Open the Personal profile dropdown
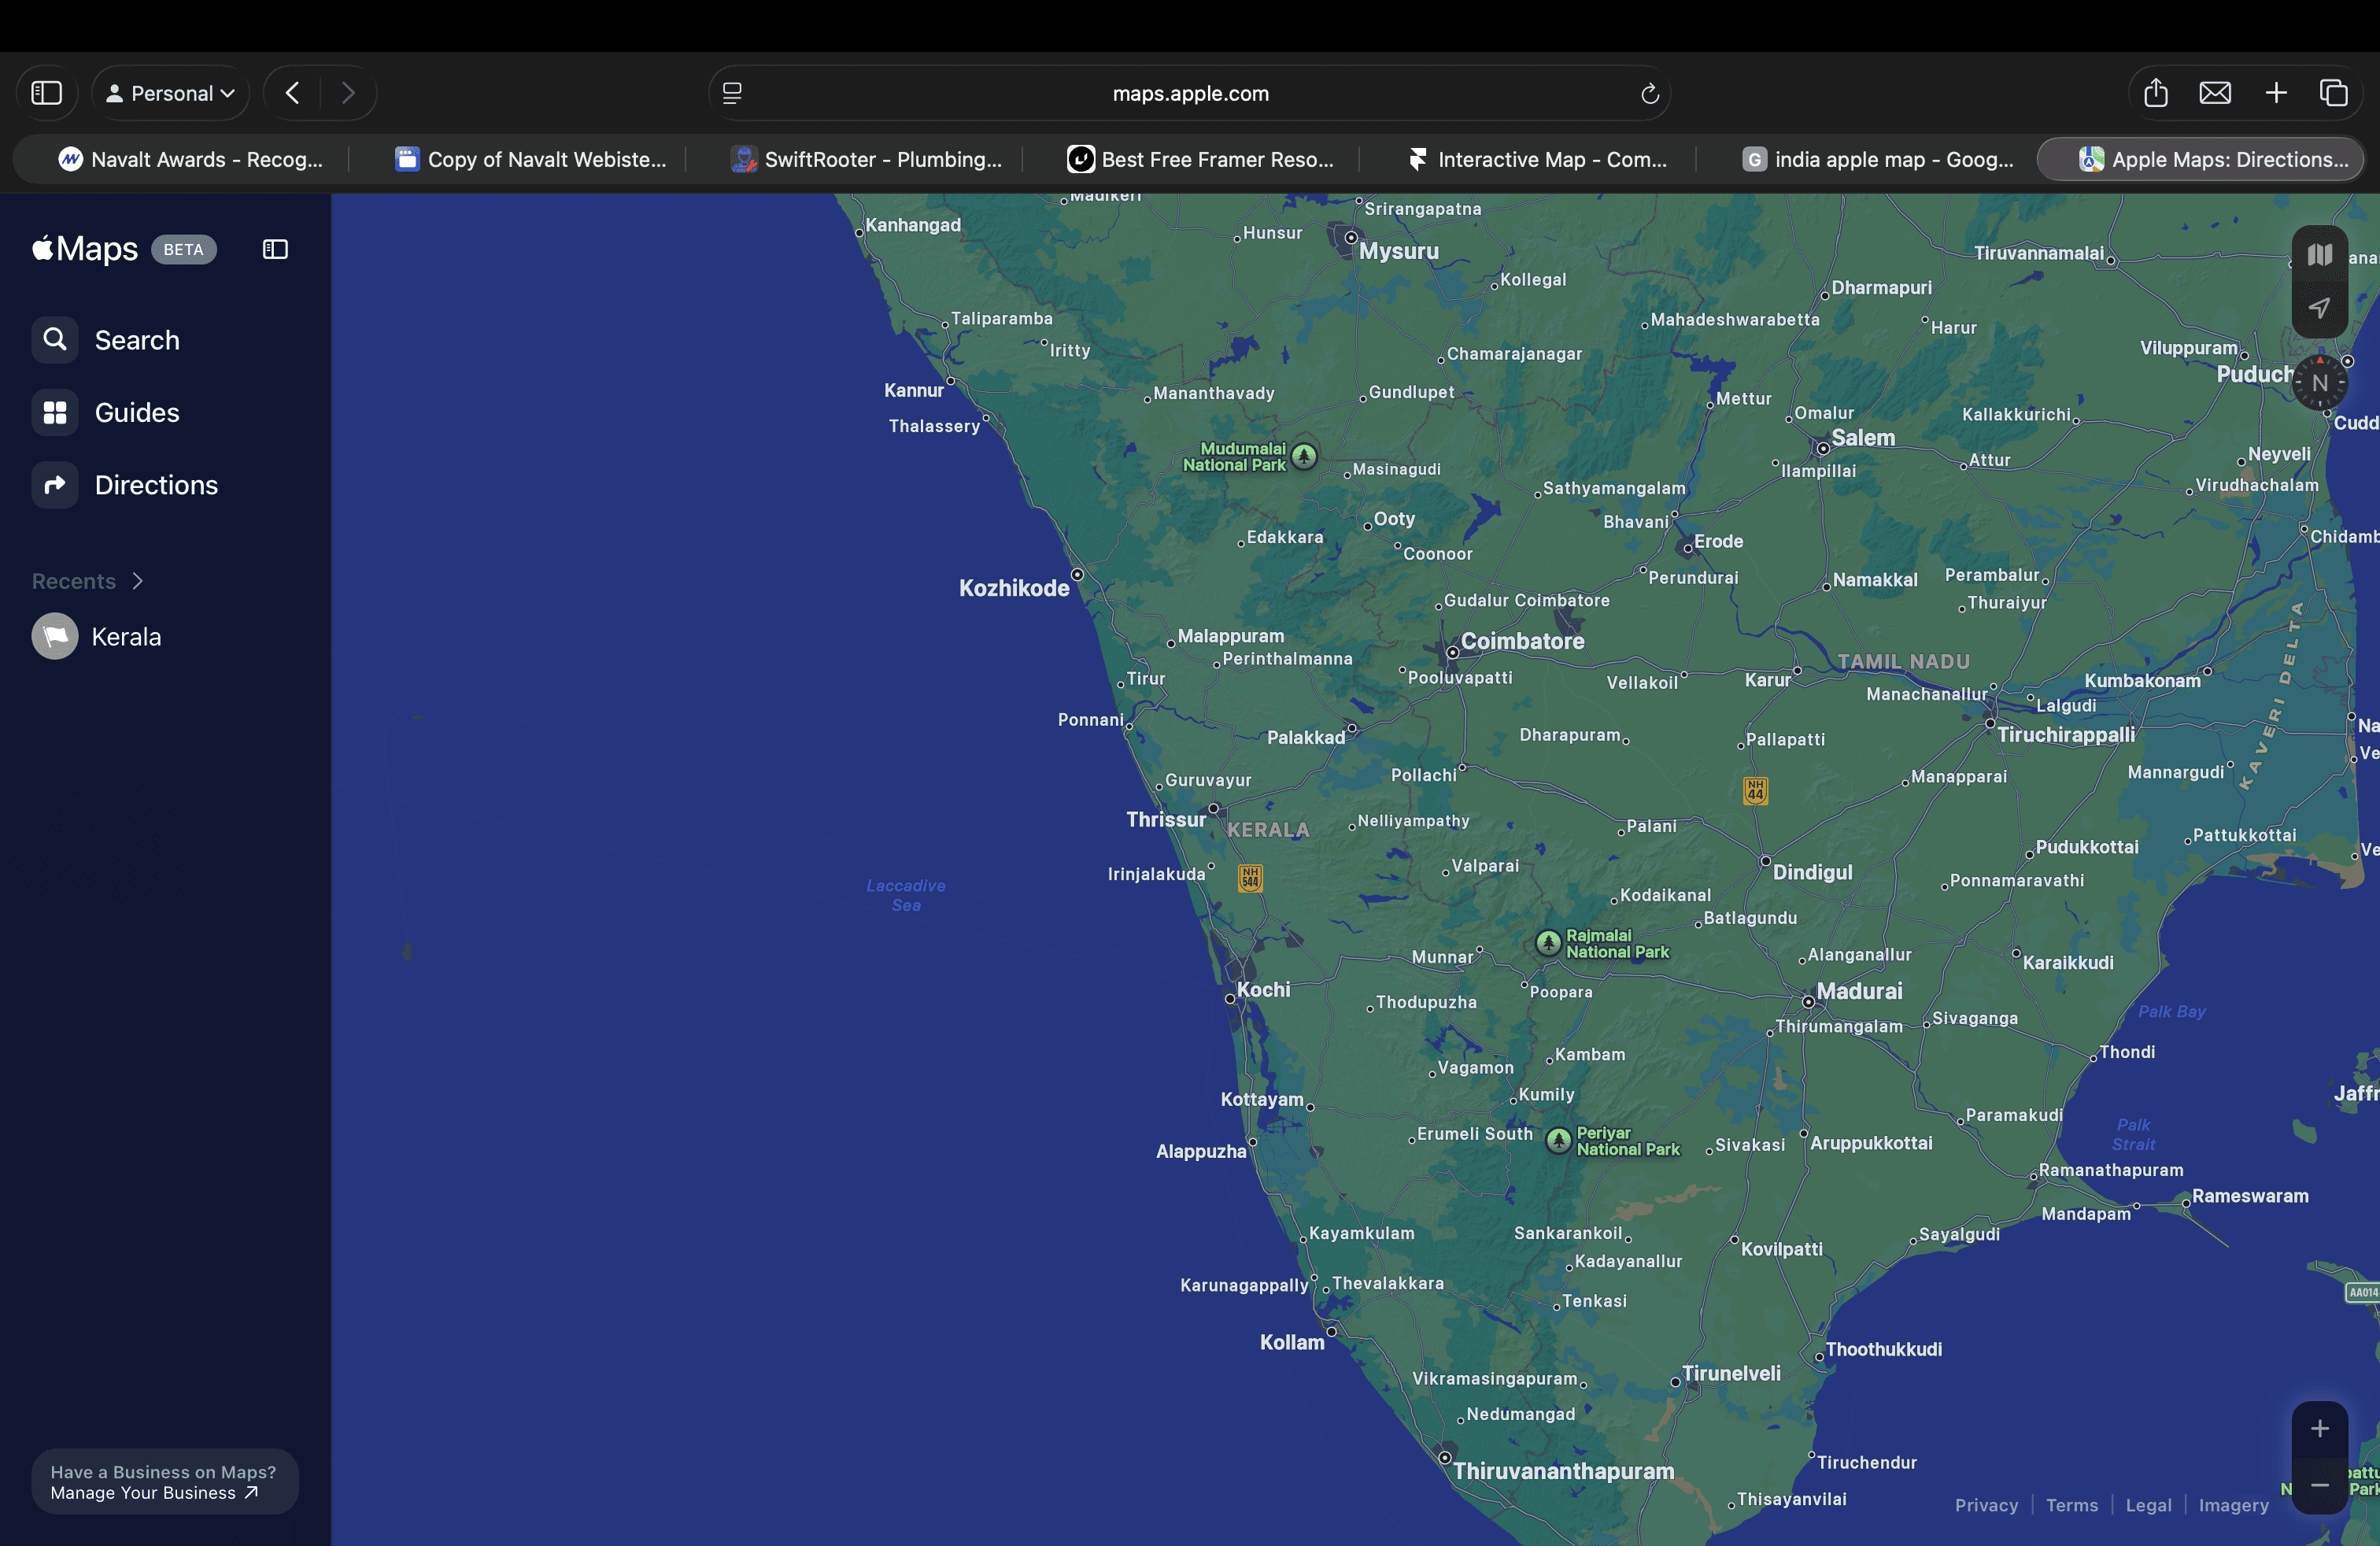The image size is (2380, 1546). click(171, 93)
